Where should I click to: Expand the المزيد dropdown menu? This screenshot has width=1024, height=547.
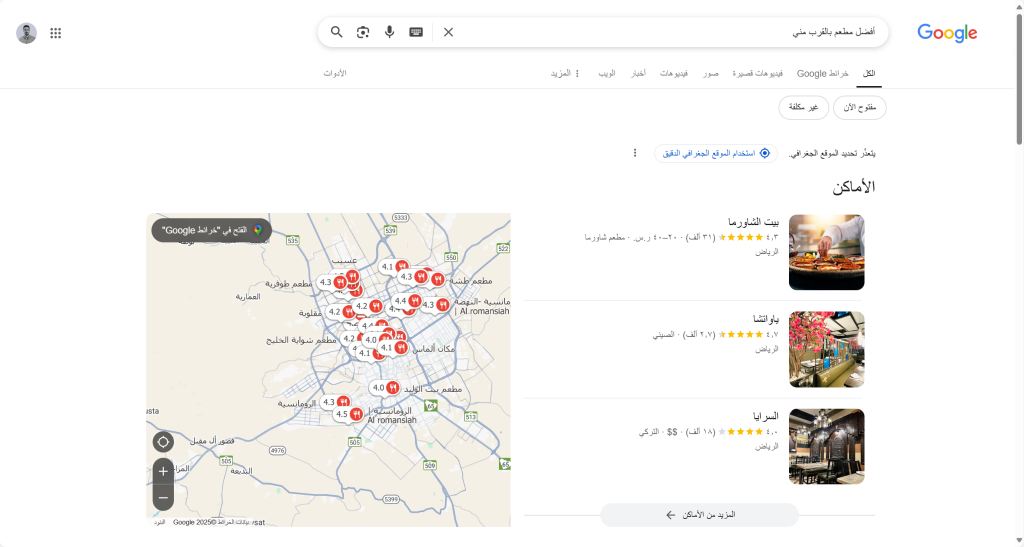coord(566,74)
